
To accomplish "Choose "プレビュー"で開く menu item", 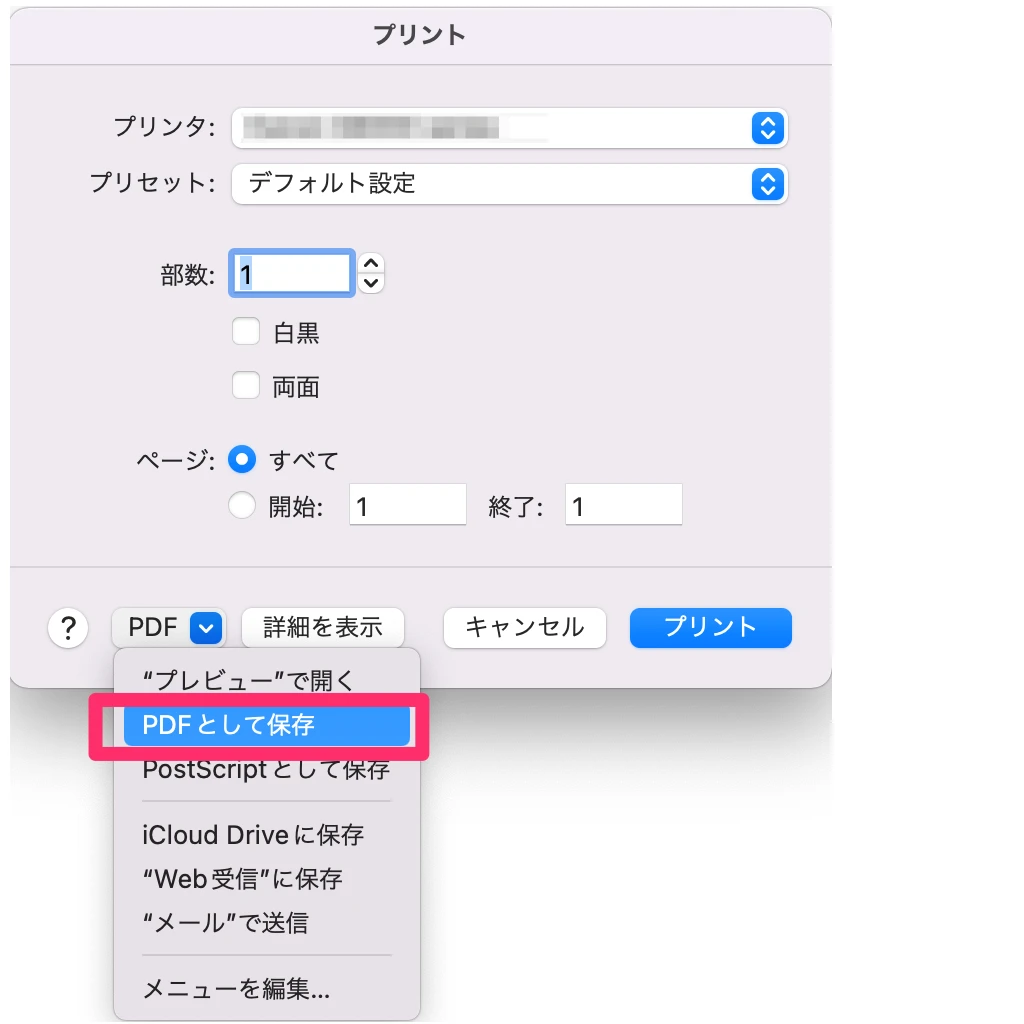I will coord(266,680).
